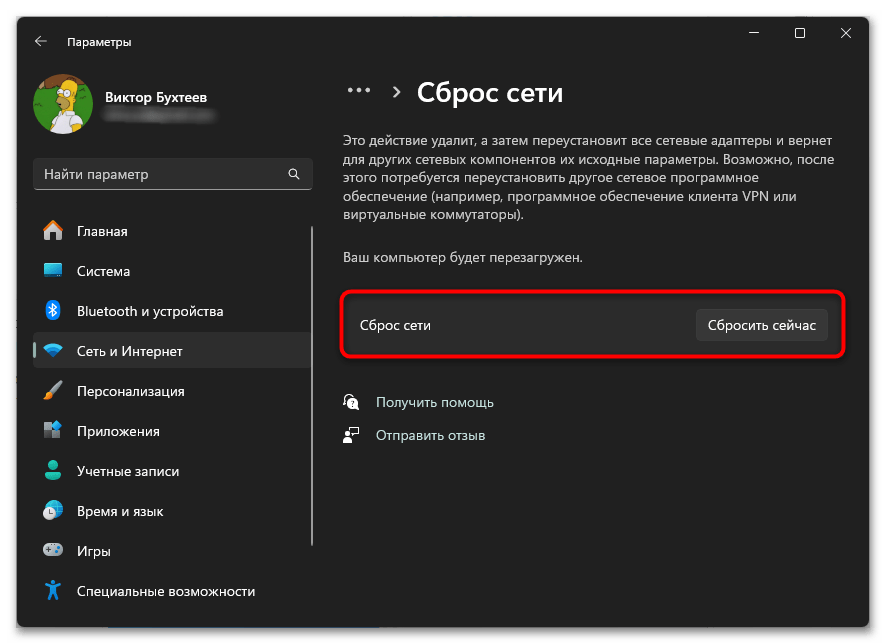Select Bluetooth и устройства category
The width and height of the screenshot is (886, 644).
[150, 311]
